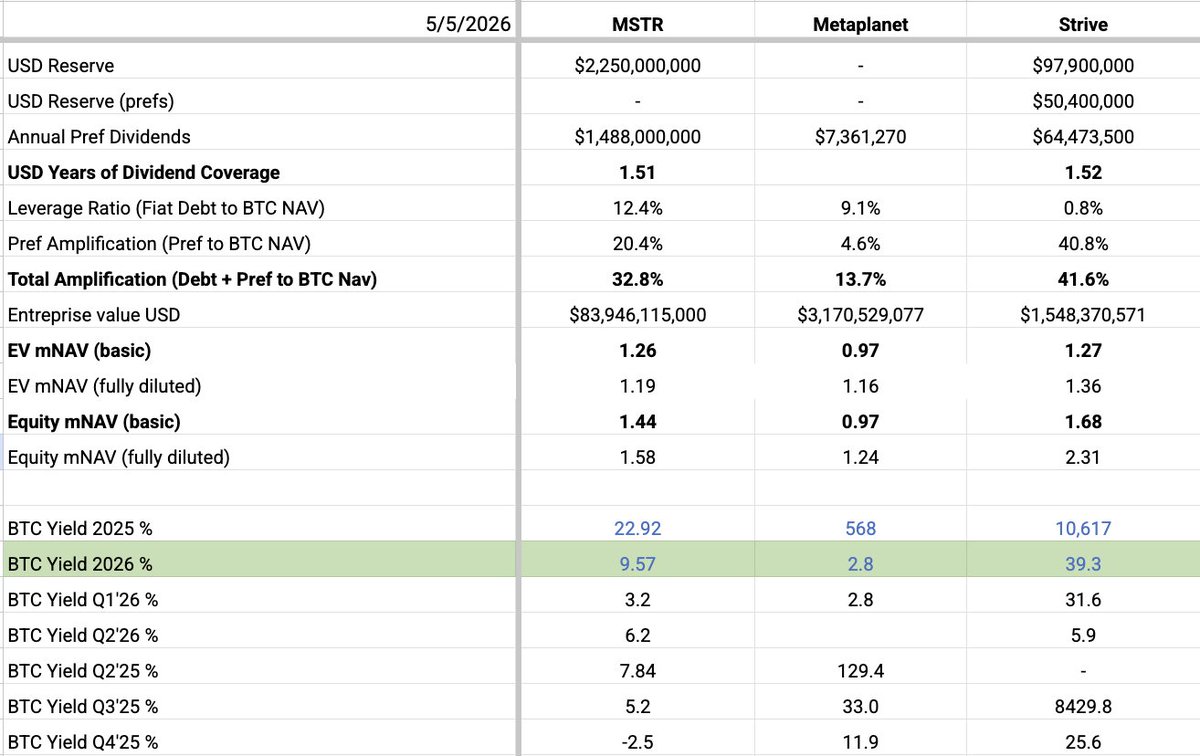Image resolution: width=1200 pixels, height=756 pixels.
Task: Select Metaplanet dividends $7,361,270
Action: tap(860, 136)
